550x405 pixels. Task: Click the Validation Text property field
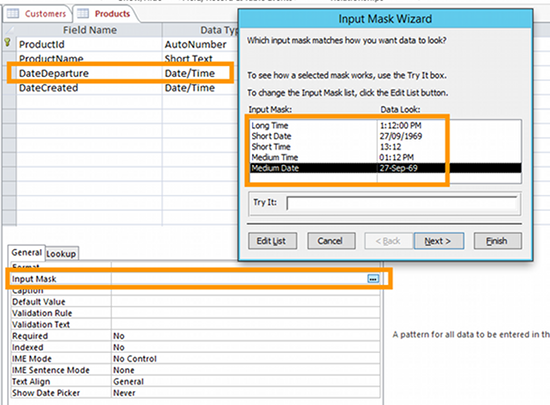(246, 324)
